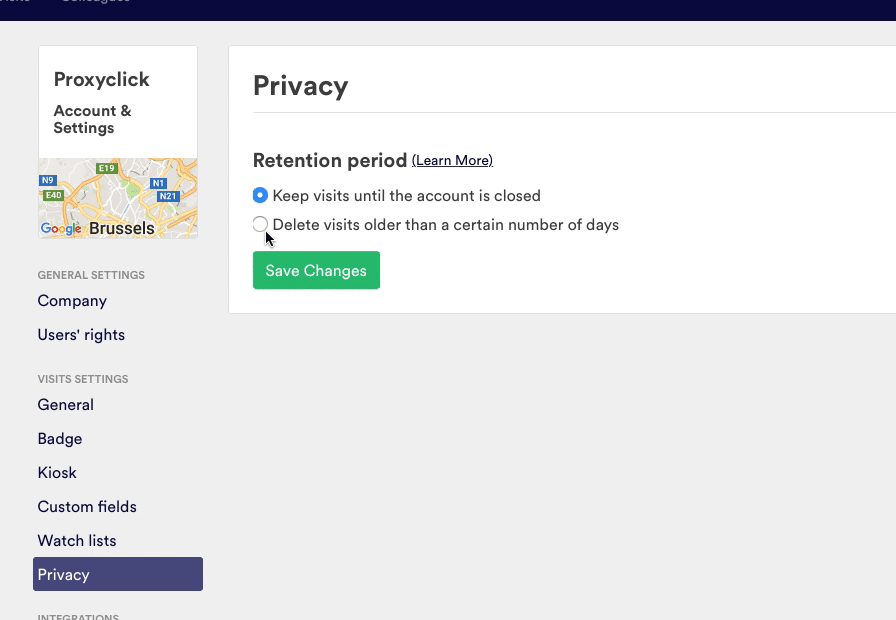Select the highlighted Privacy sidebar item

click(117, 575)
